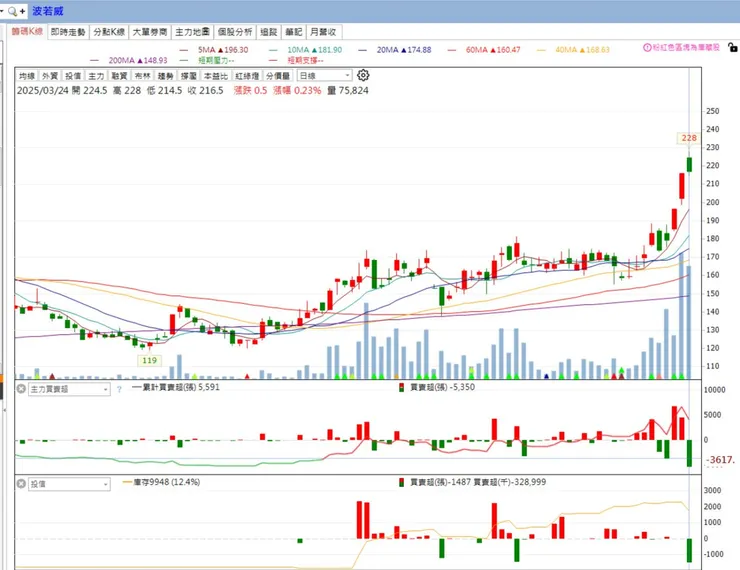740x570 pixels.
Task: Toggle the 本益比 overlay button
Action: click(216, 76)
